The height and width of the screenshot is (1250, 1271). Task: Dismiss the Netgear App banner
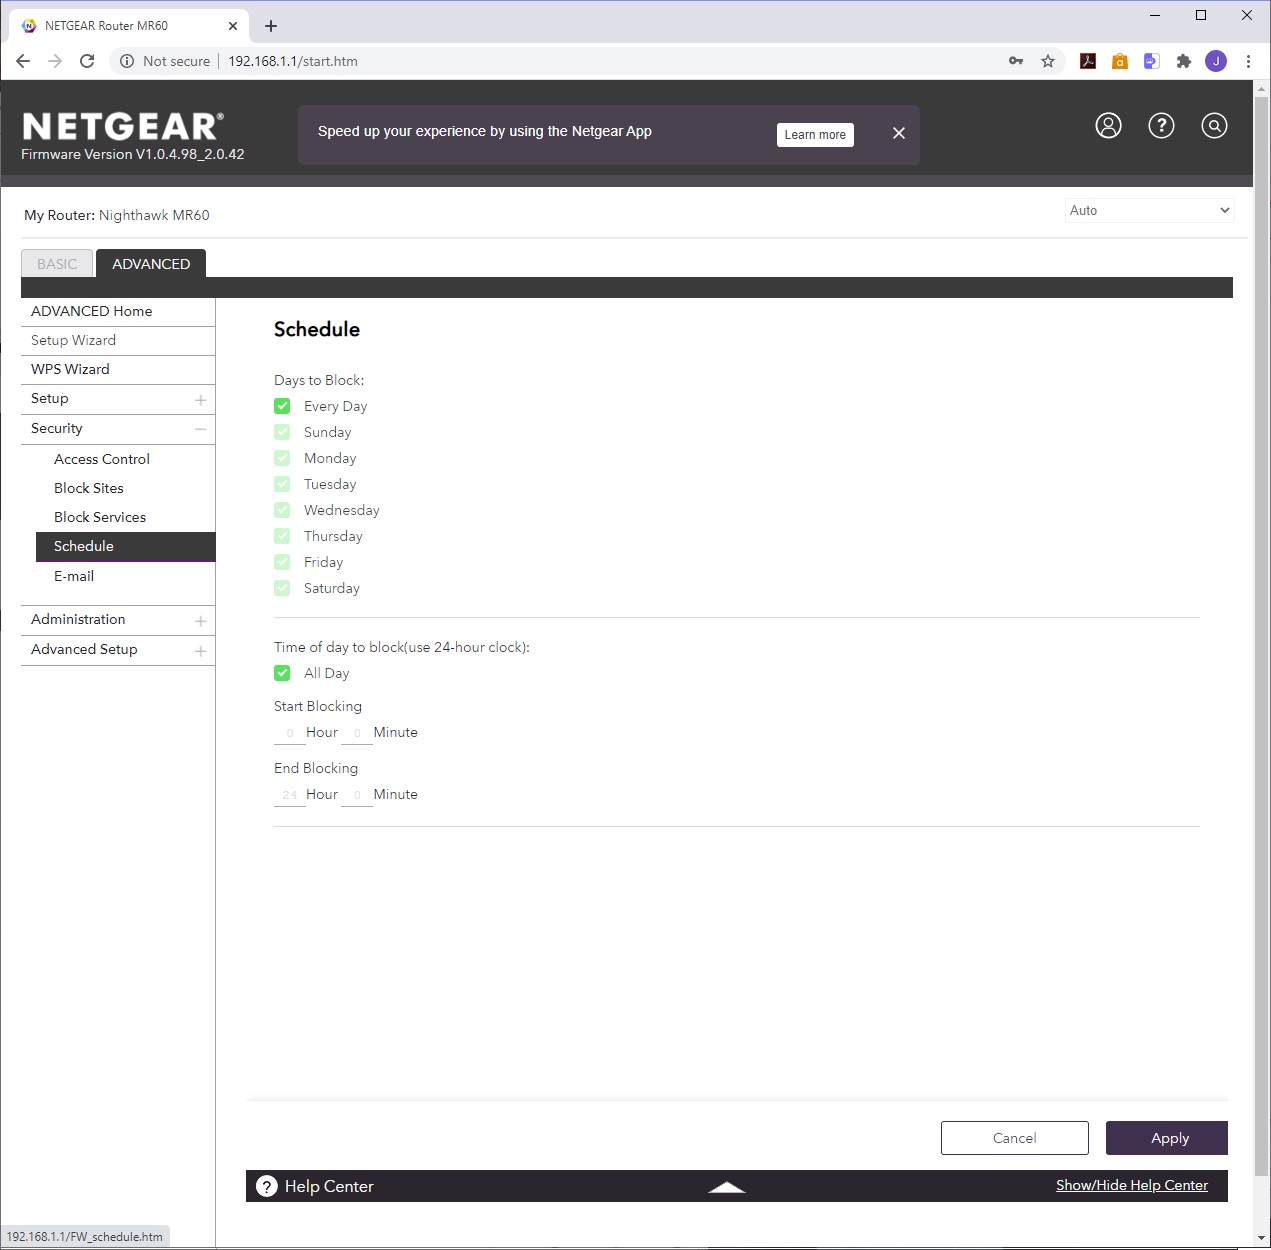click(x=899, y=133)
